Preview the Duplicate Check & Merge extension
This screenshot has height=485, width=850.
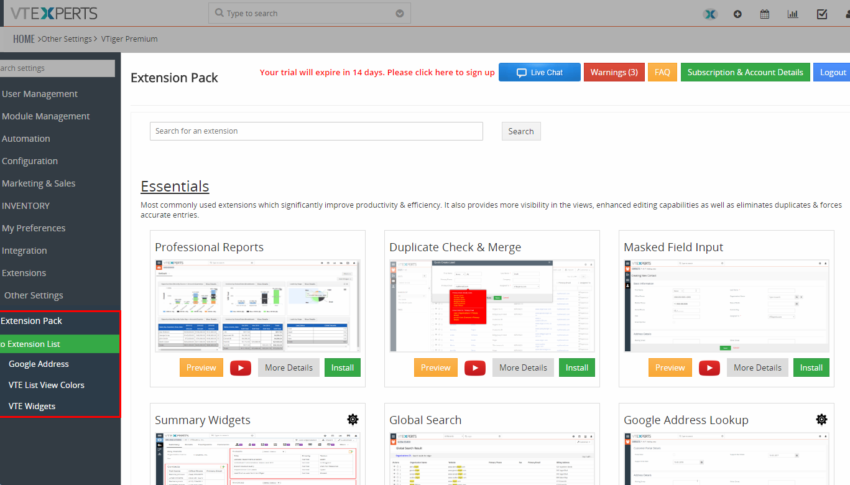click(x=435, y=367)
